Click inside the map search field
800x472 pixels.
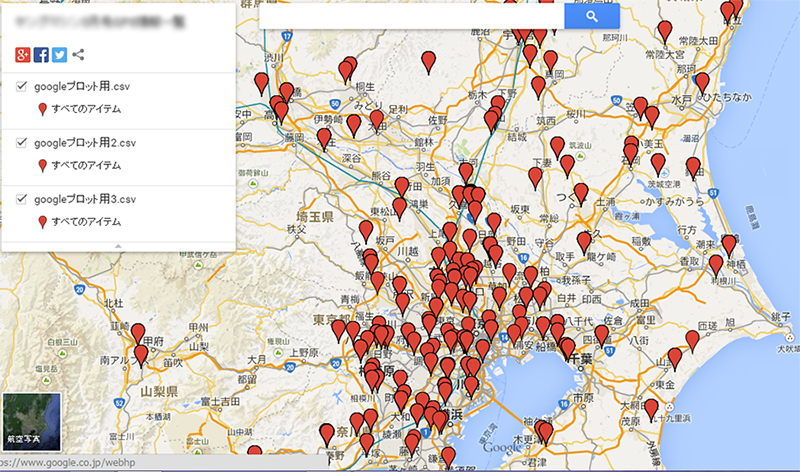click(x=410, y=16)
